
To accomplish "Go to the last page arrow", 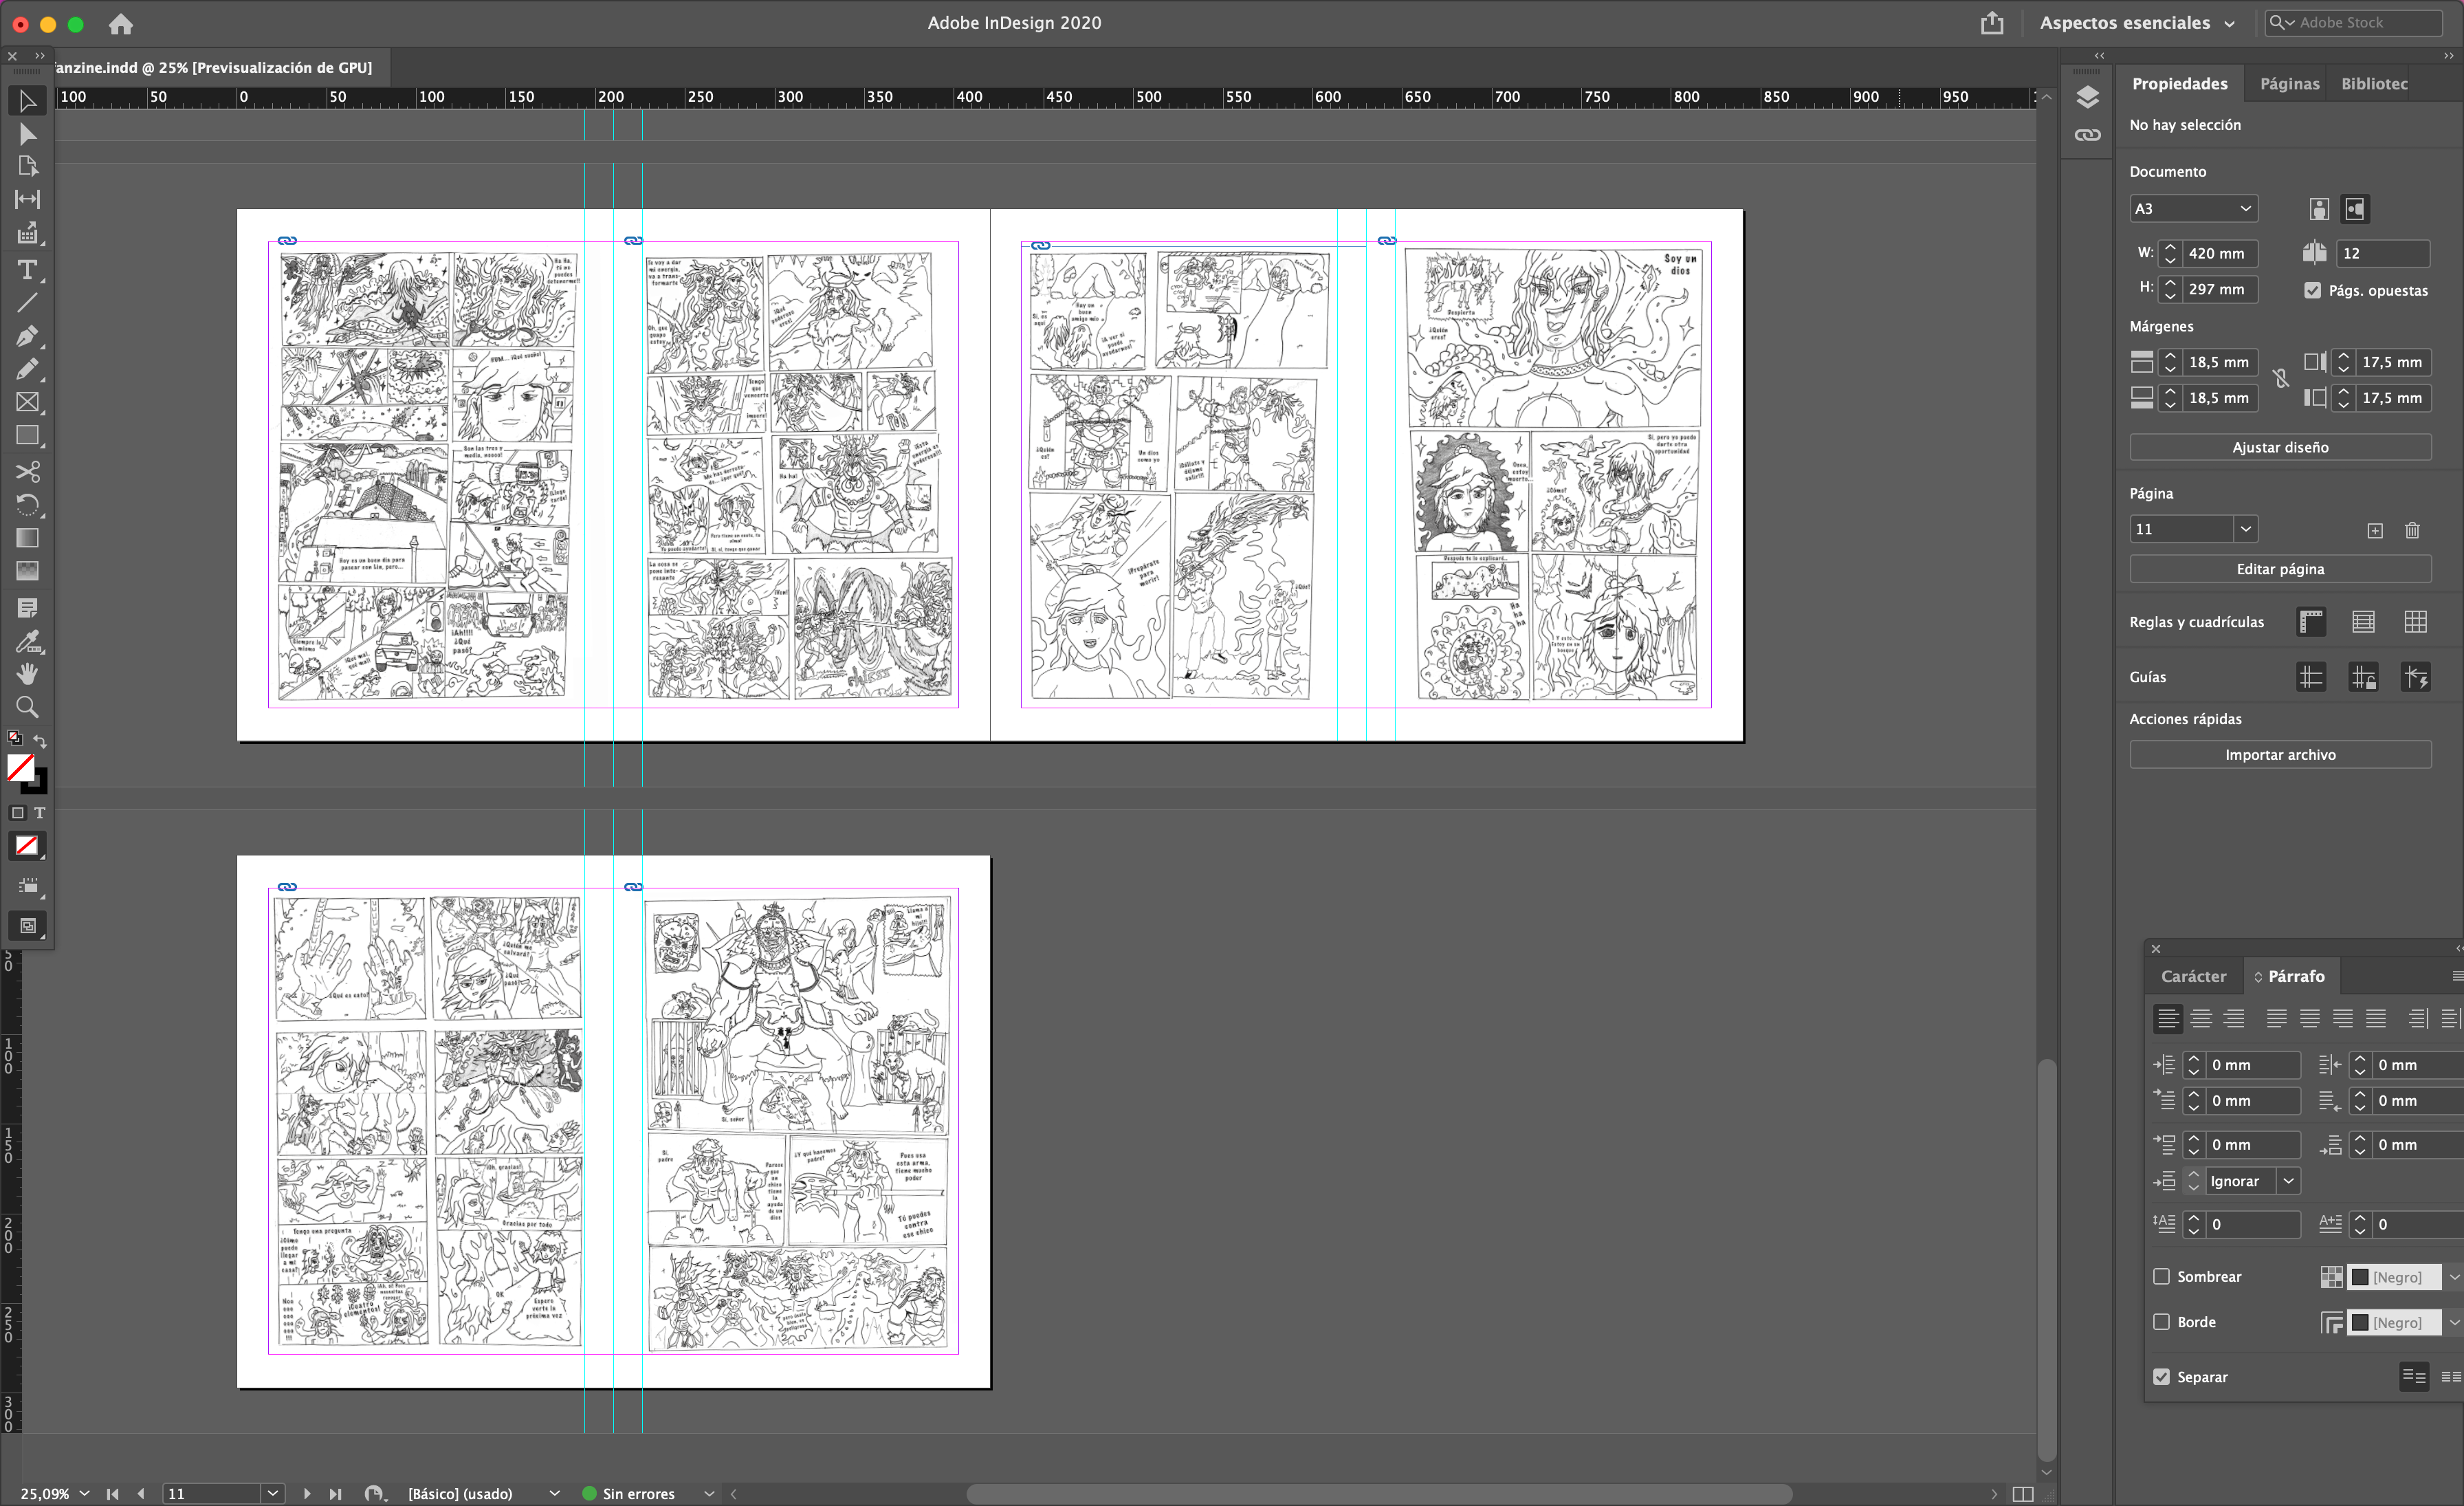I will (336, 1493).
